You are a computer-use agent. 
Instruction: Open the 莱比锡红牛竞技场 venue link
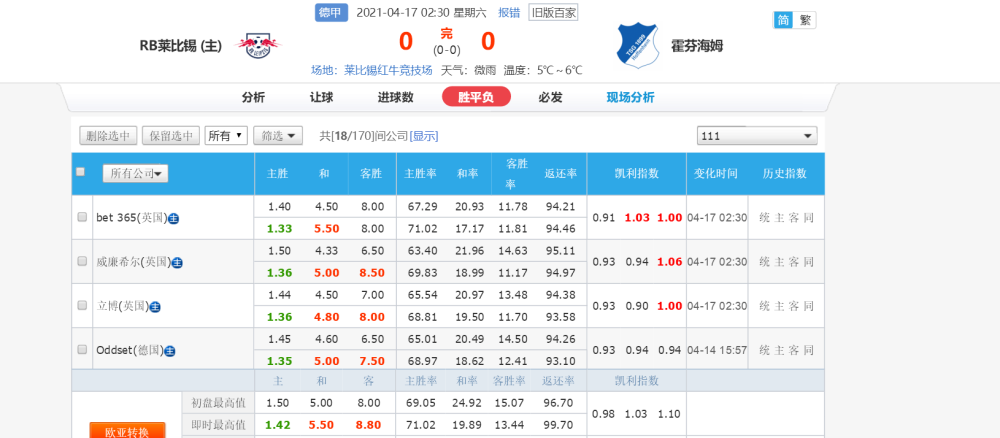388,70
